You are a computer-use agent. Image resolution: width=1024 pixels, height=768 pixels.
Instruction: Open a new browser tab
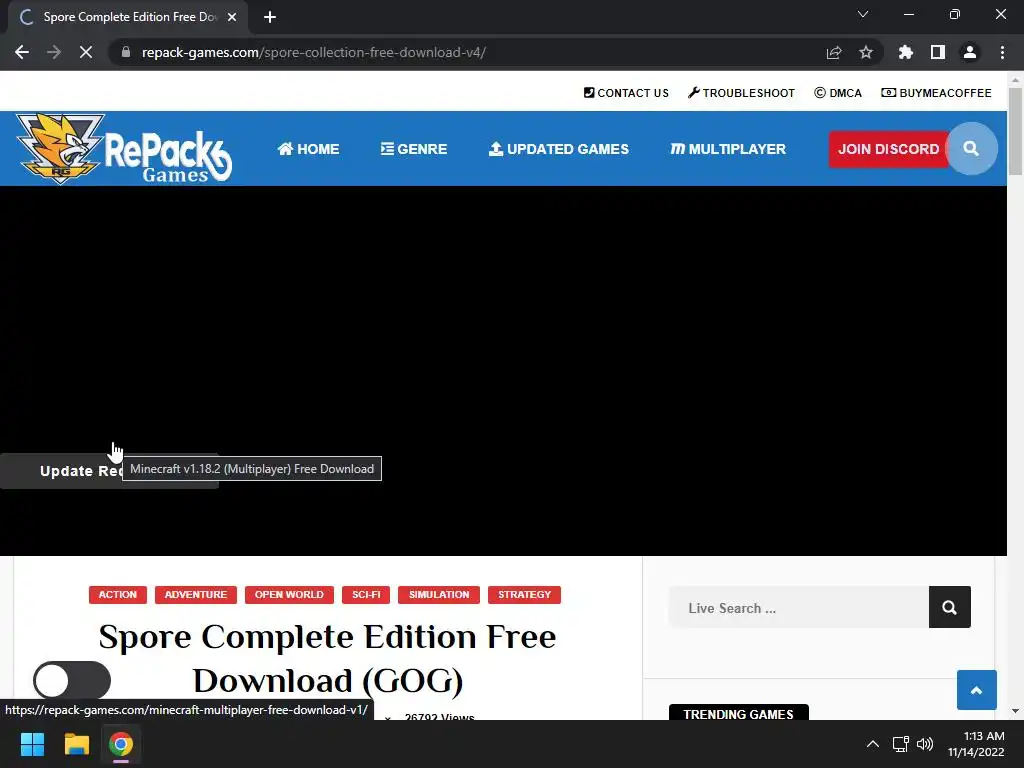pyautogui.click(x=270, y=17)
